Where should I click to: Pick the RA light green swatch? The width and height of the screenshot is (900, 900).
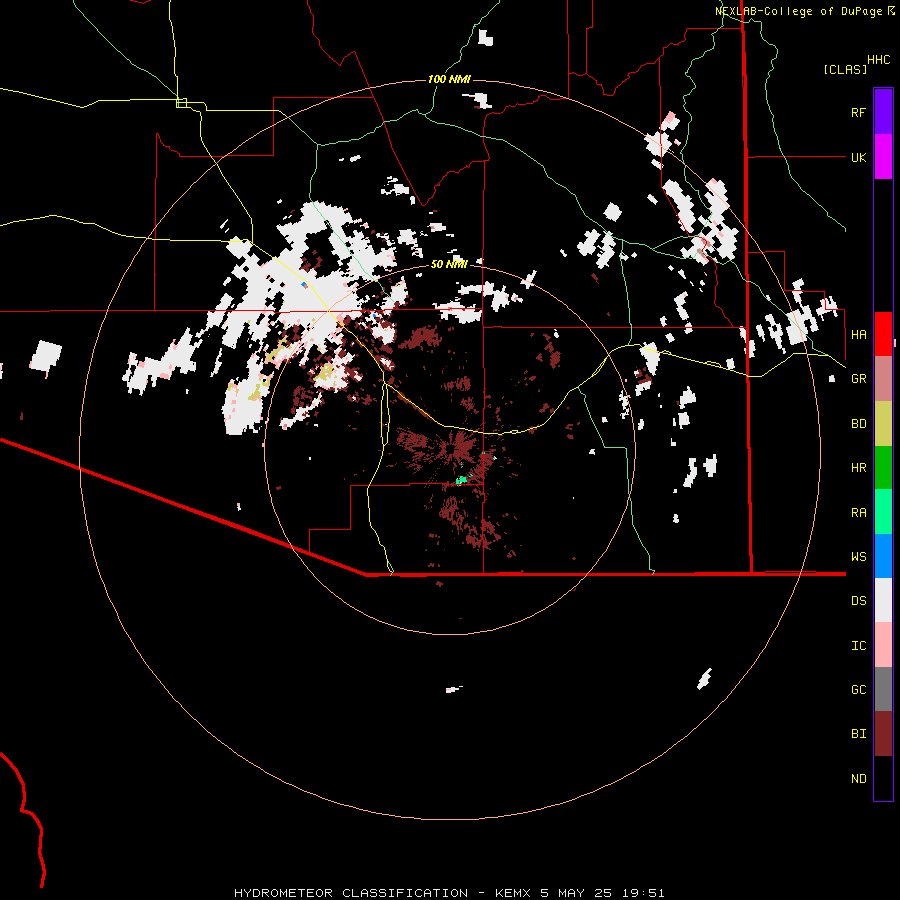(883, 512)
